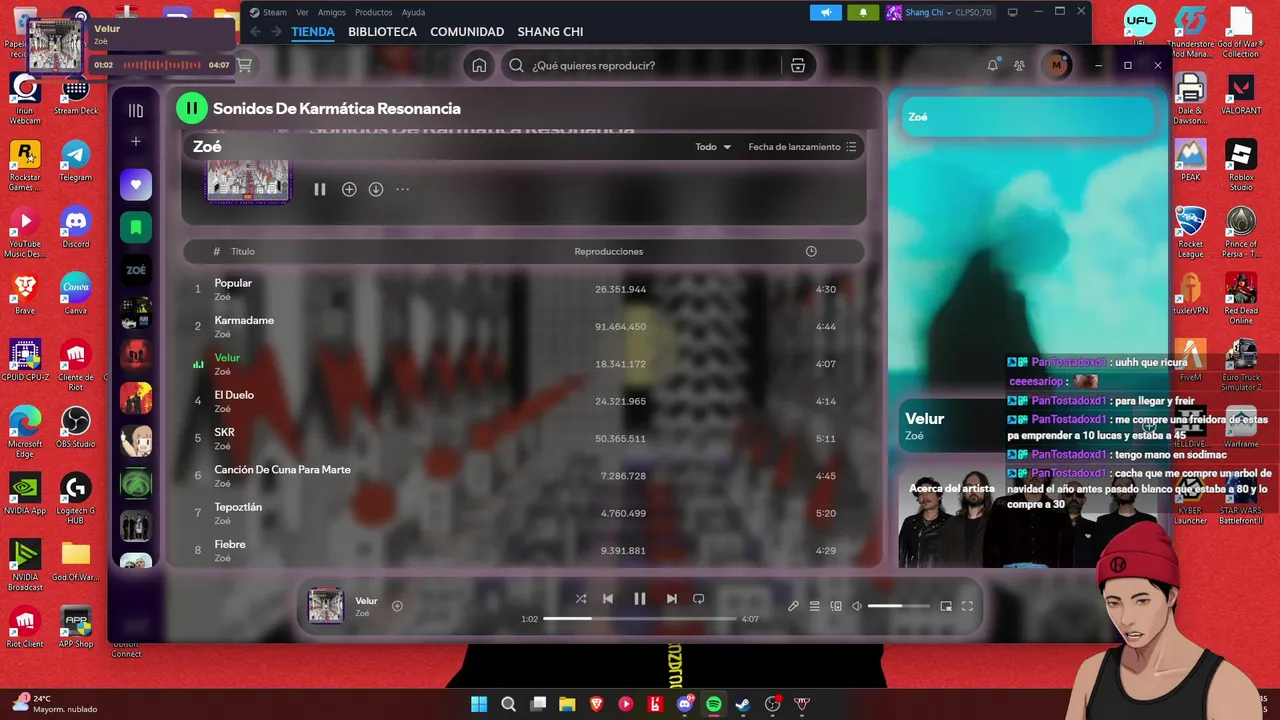Viewport: 1280px width, 720px height.
Task: Create a playlist with the plus icon
Action: [136, 142]
